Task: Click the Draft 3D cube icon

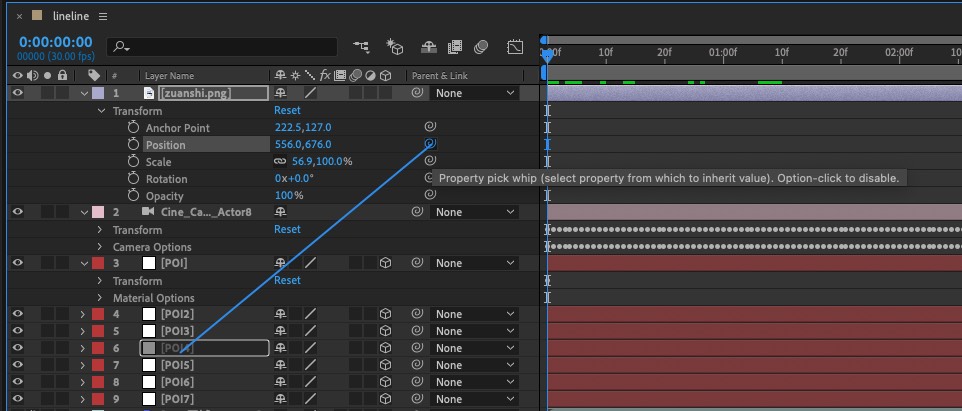Action: (x=395, y=47)
